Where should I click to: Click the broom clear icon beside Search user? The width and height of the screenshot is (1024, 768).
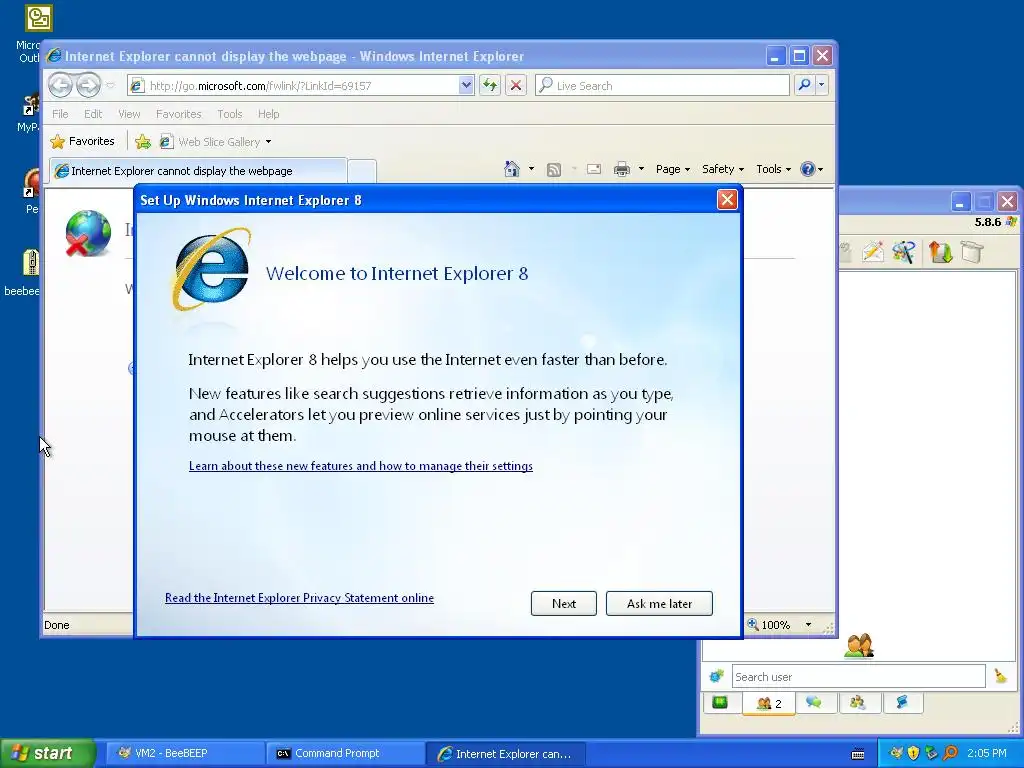(1000, 676)
